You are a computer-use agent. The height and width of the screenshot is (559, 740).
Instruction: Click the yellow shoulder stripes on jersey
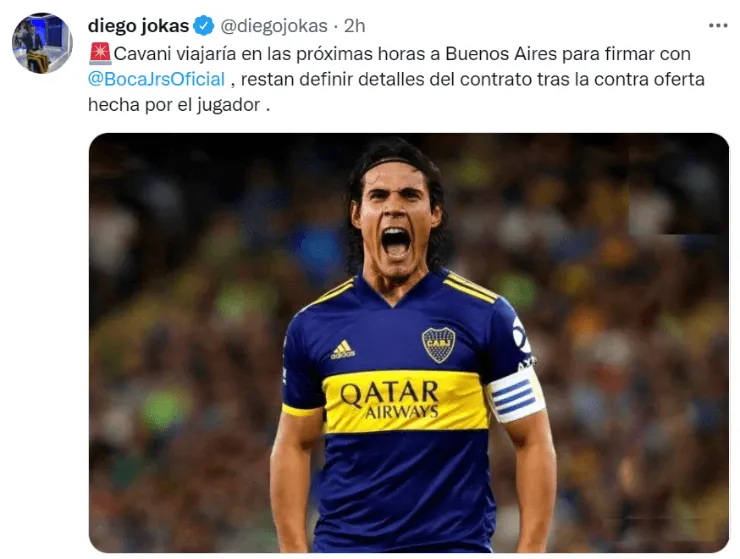[470, 287]
